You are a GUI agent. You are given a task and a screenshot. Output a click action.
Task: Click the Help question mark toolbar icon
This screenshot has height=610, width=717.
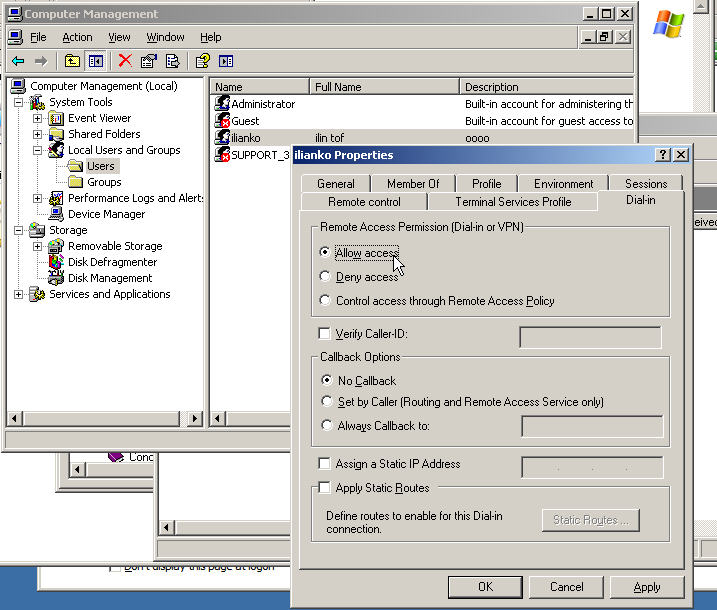pos(203,61)
